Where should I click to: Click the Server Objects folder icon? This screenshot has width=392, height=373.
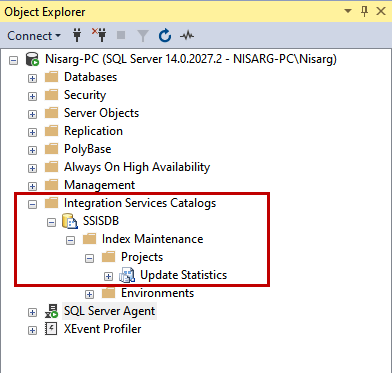[51, 113]
